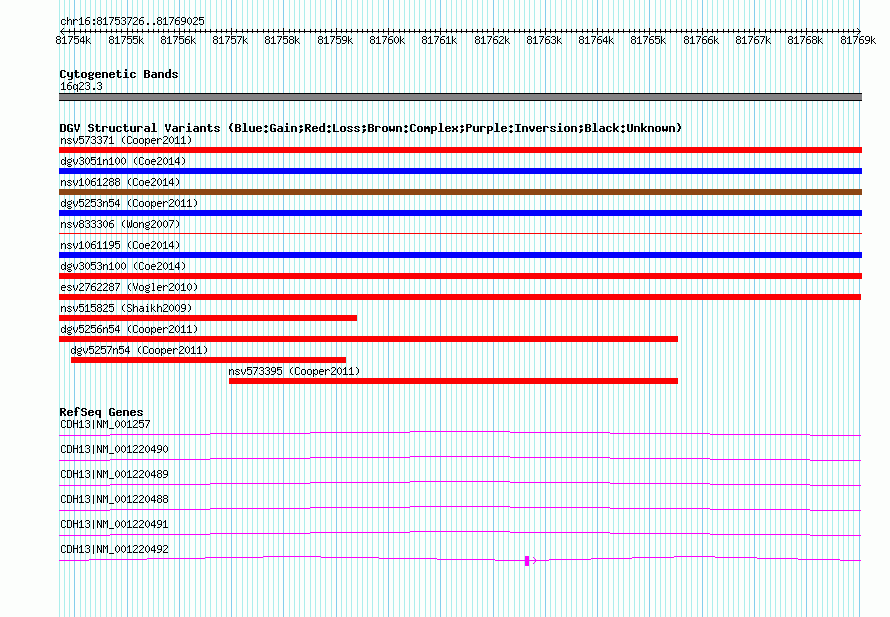Screen dimensions: 890x617
Task: Click the short red nsv515825 loss bar
Action: click(x=208, y=318)
